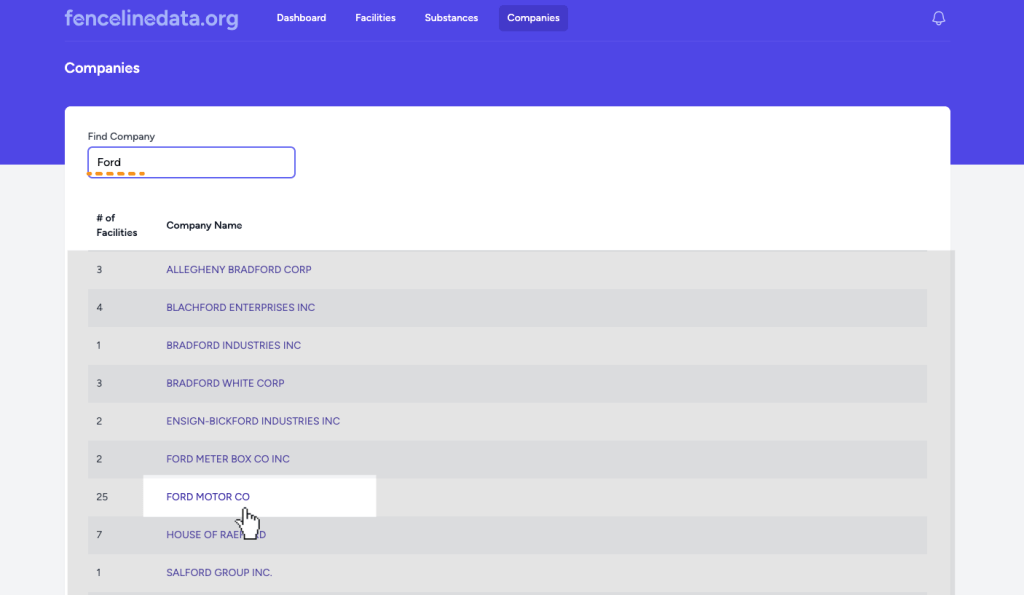Select SALFORD GROUP INC. link
Screen dimensions: 1024x595
click(x=219, y=573)
